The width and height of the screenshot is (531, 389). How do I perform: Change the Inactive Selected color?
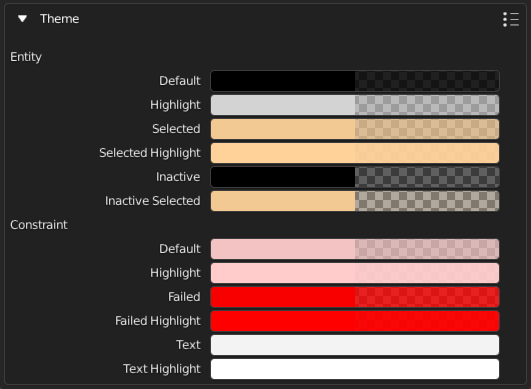click(355, 201)
